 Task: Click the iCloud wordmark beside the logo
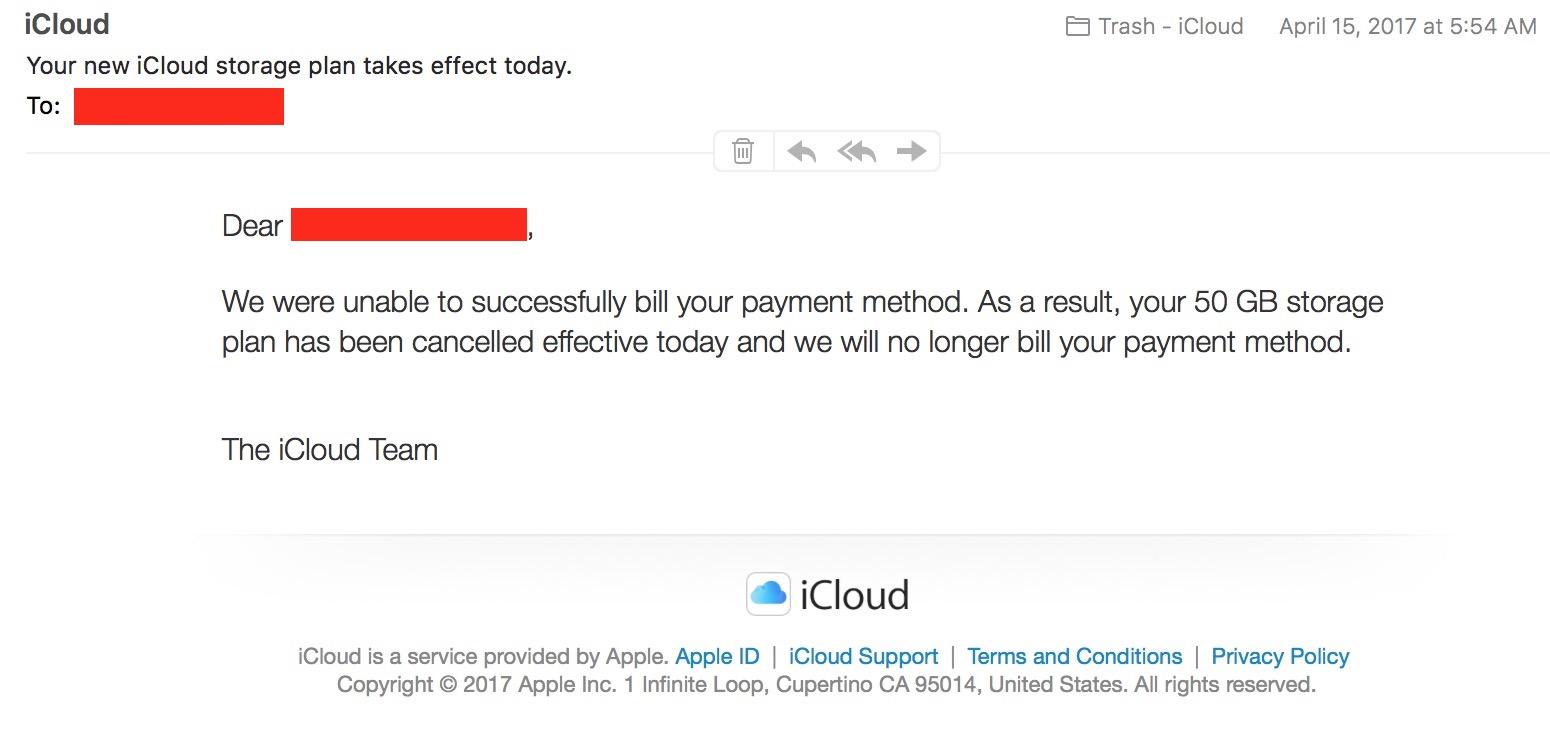click(x=854, y=595)
